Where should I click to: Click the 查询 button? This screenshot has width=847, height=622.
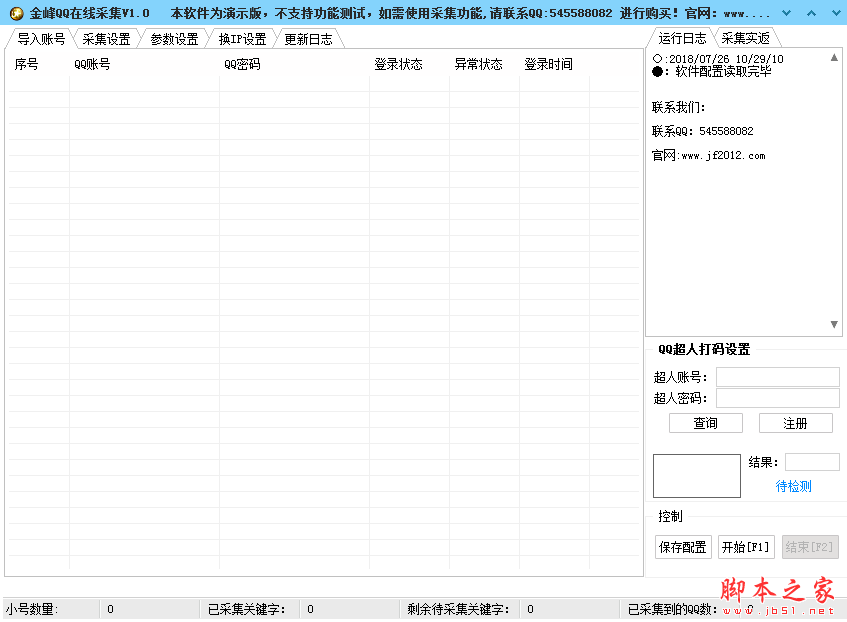(x=705, y=423)
